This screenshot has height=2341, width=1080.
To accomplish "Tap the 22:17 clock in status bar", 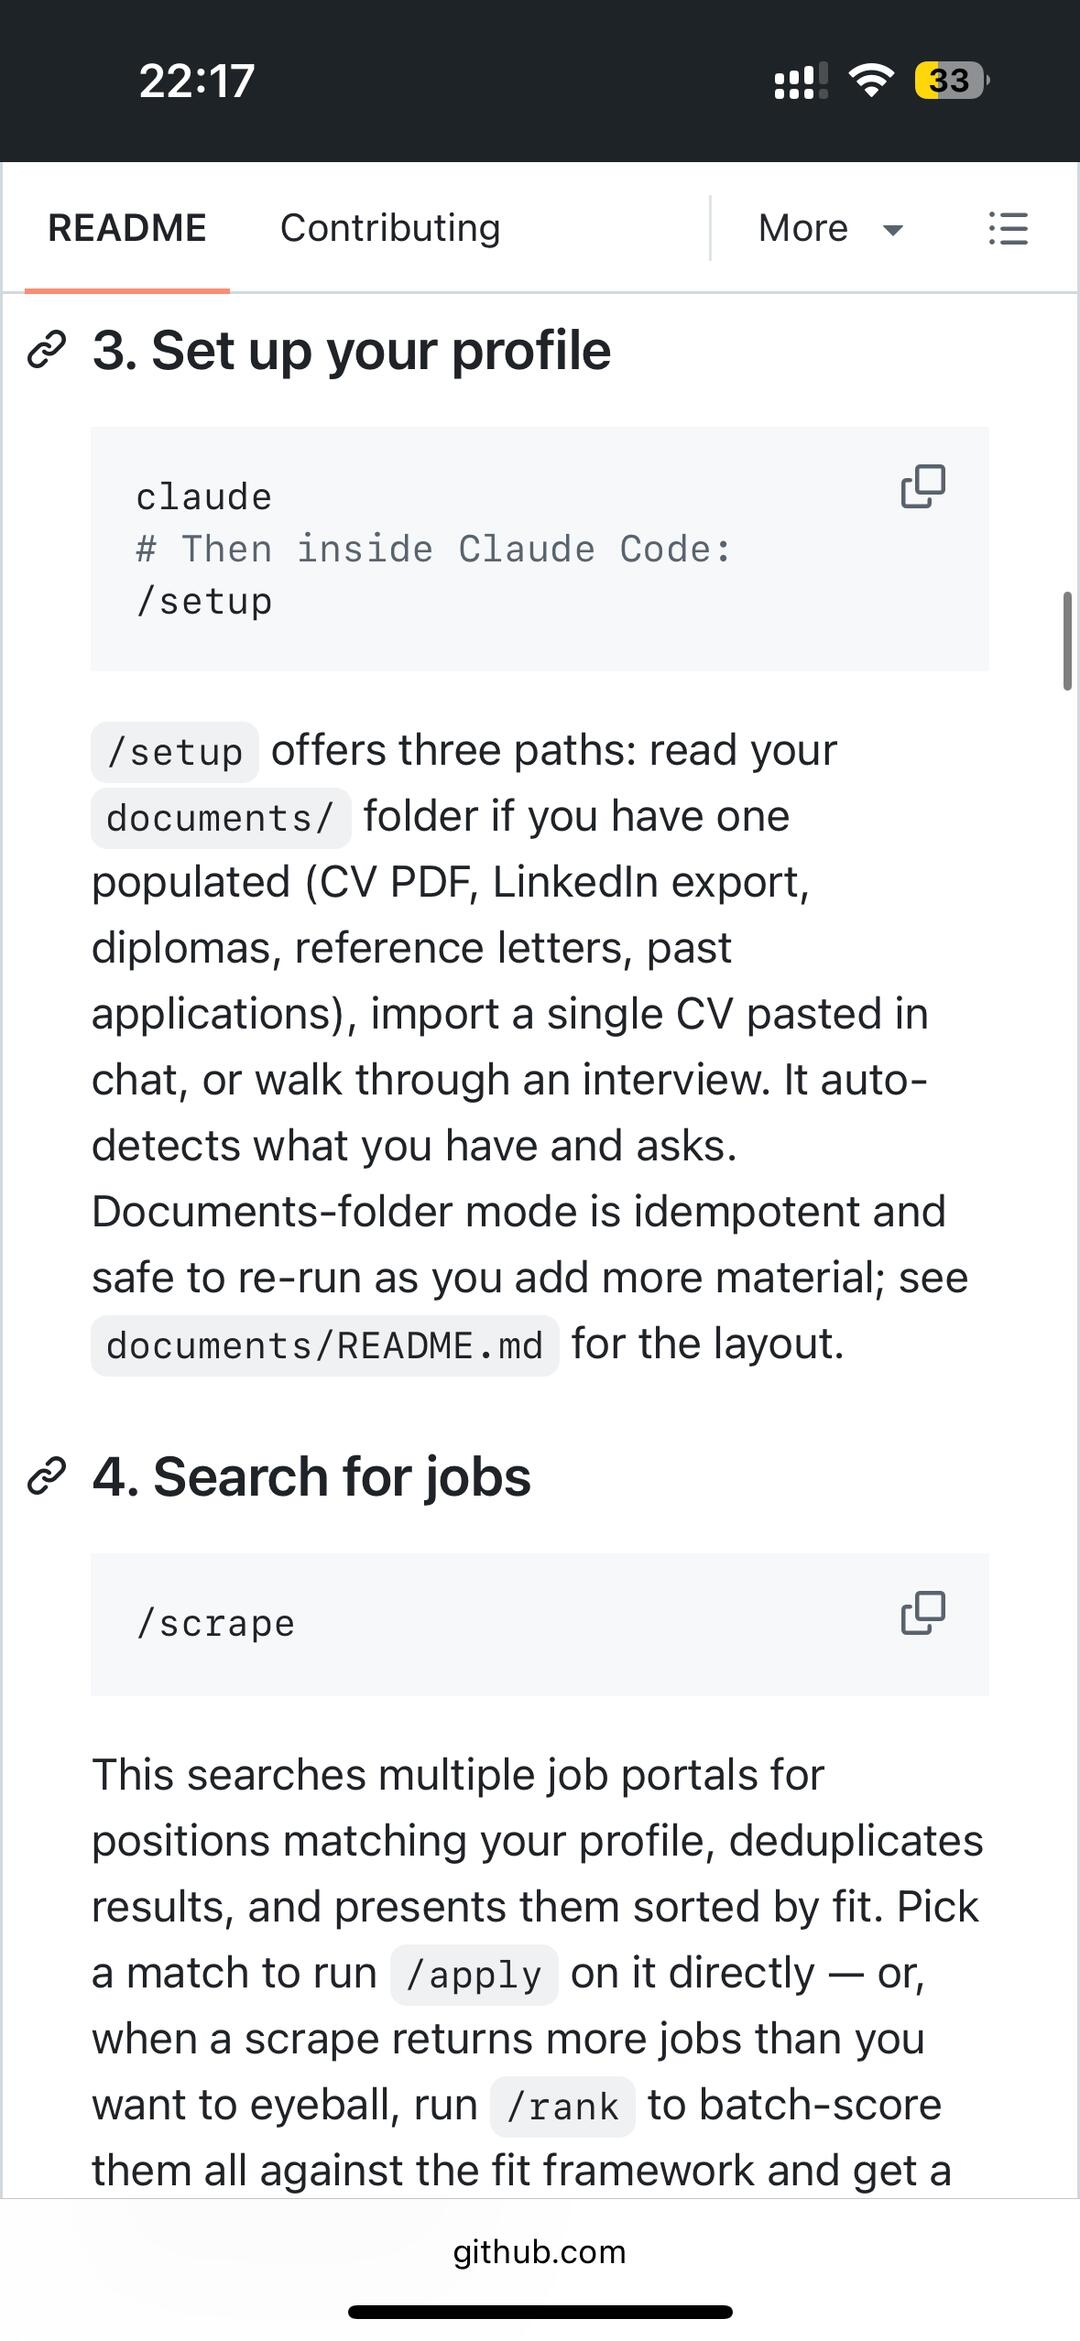I will pyautogui.click(x=197, y=81).
